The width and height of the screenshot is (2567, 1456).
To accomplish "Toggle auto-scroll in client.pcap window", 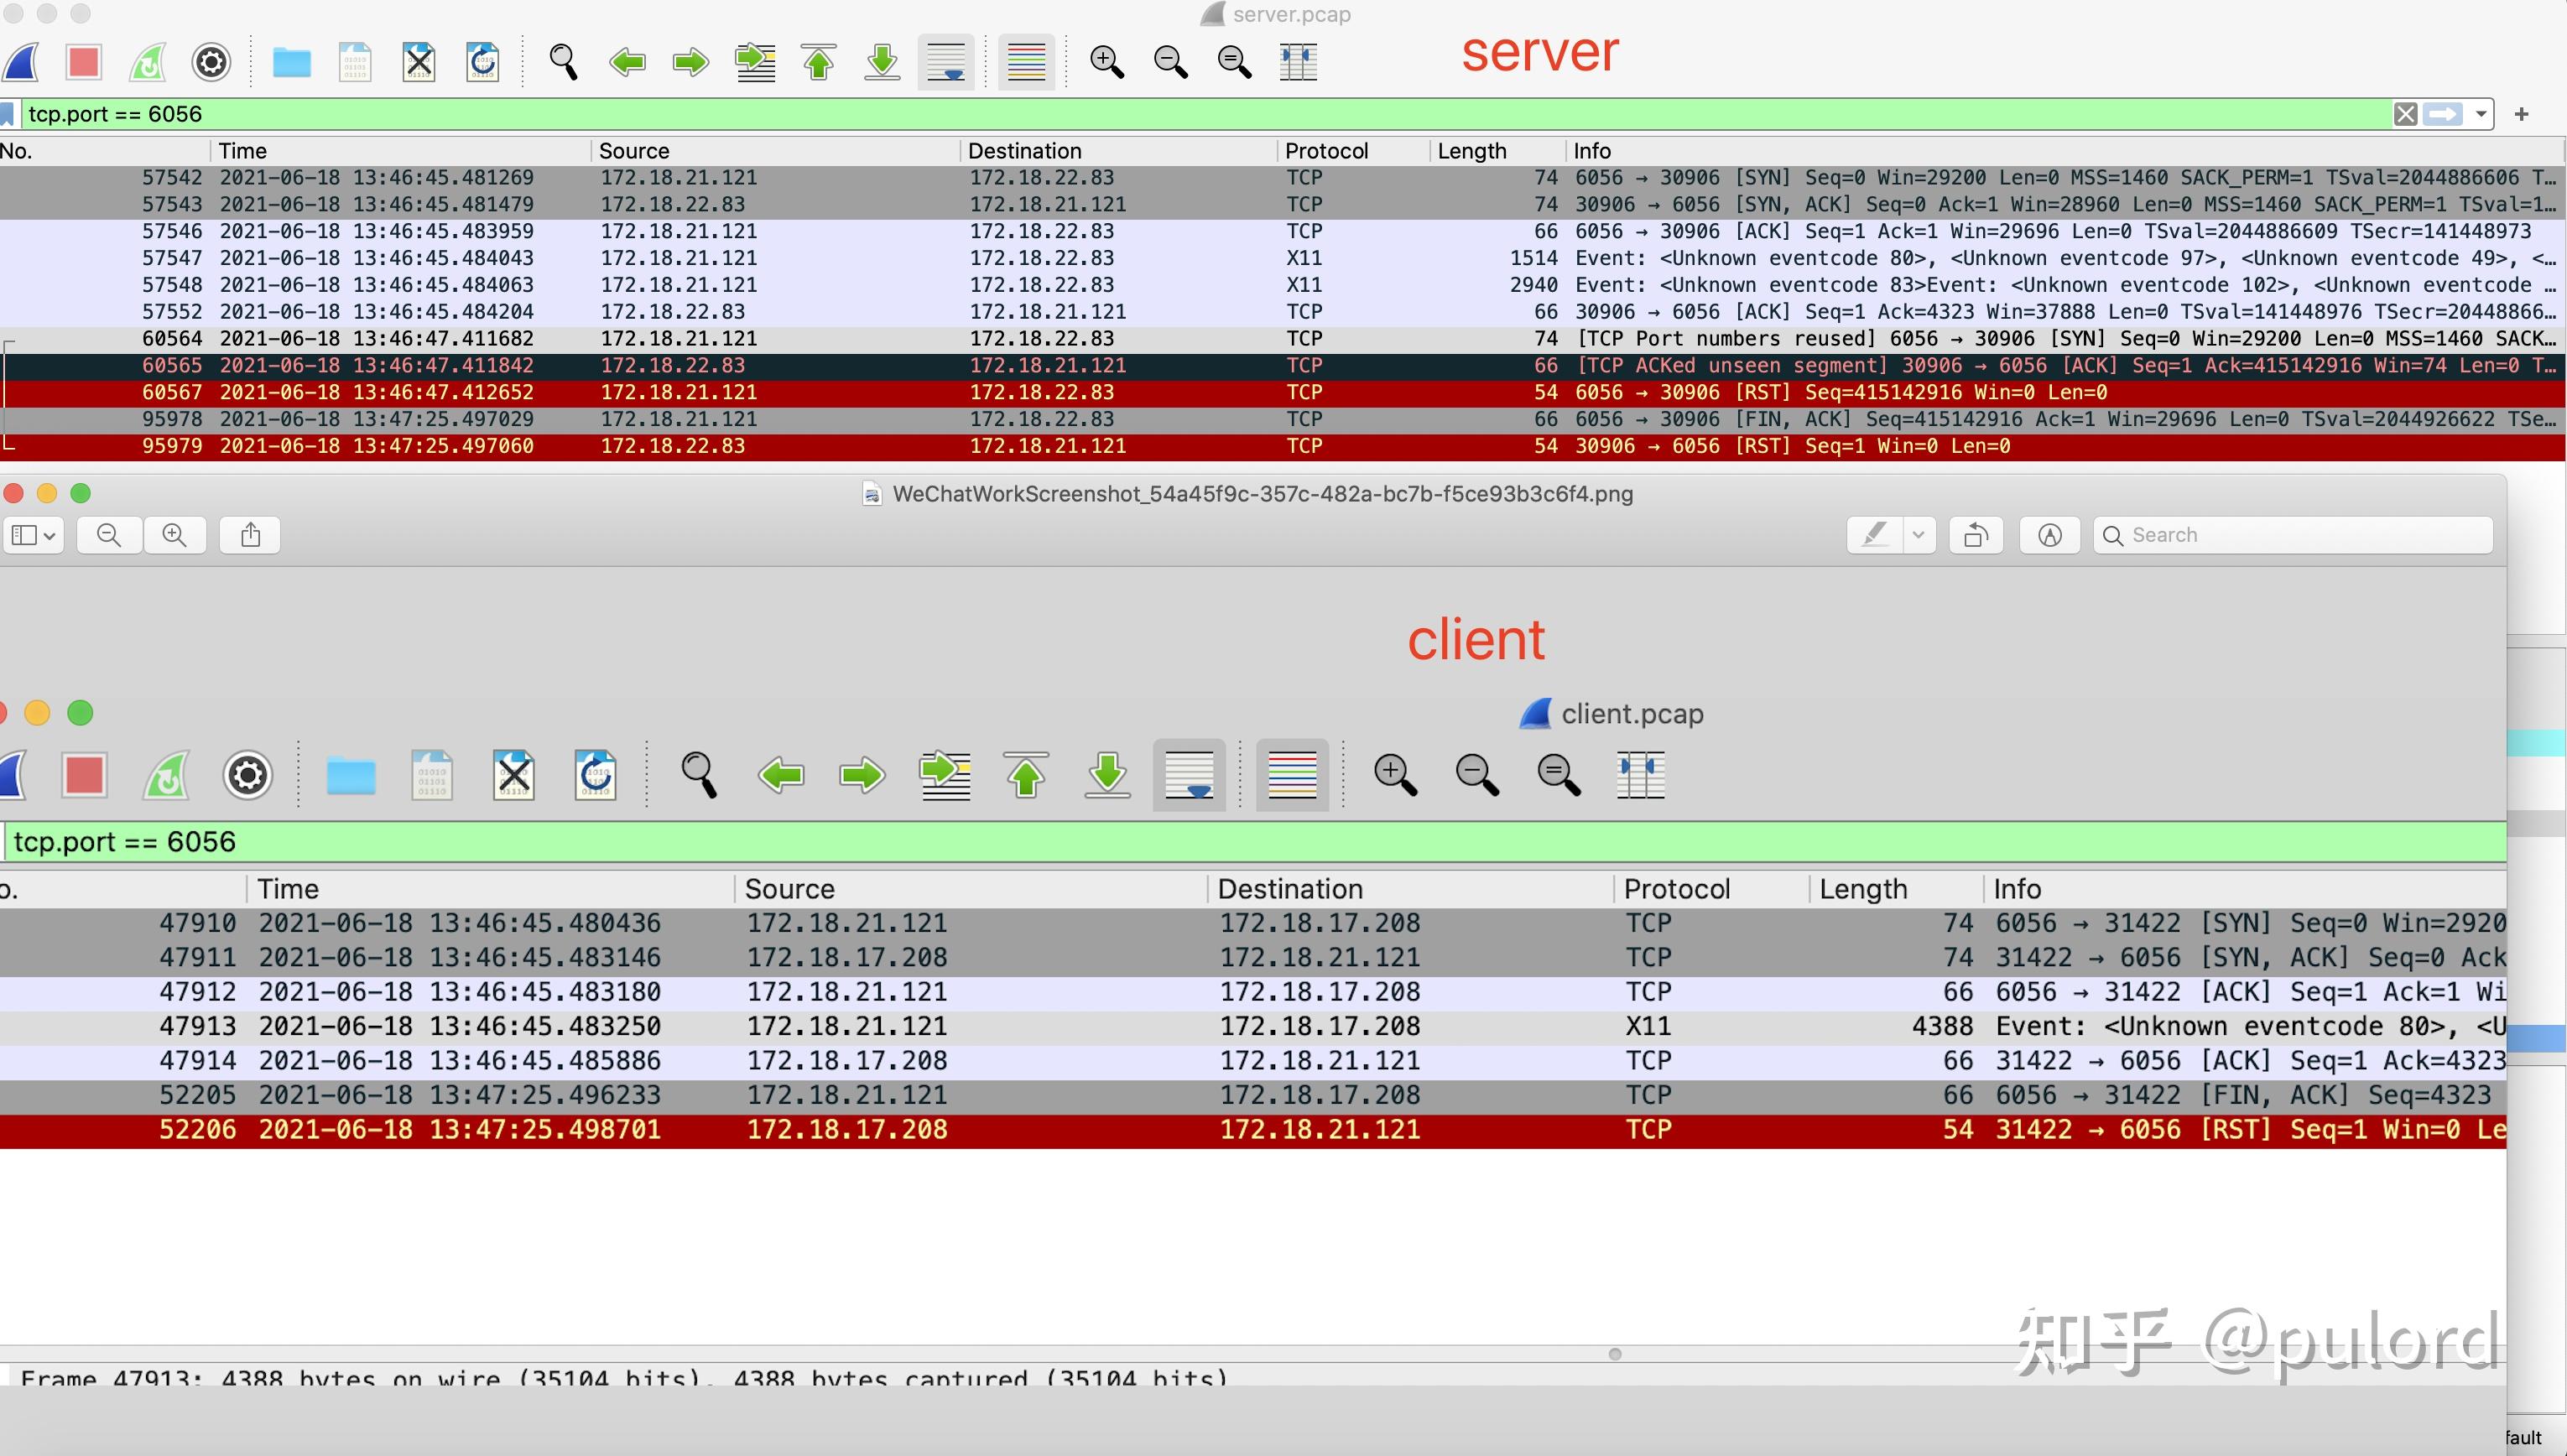I will pyautogui.click(x=1189, y=775).
